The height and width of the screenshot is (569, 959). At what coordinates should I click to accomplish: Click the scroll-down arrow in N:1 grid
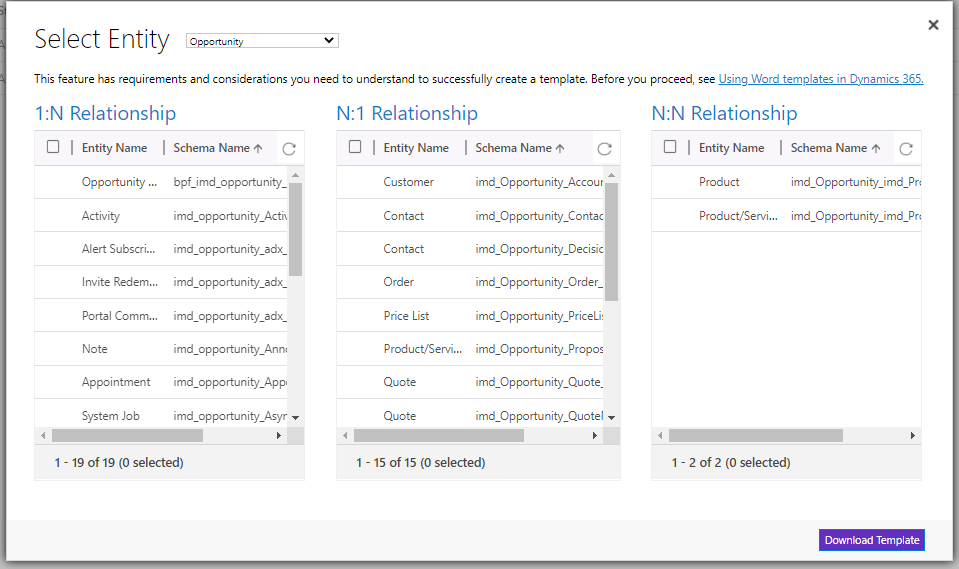point(611,418)
